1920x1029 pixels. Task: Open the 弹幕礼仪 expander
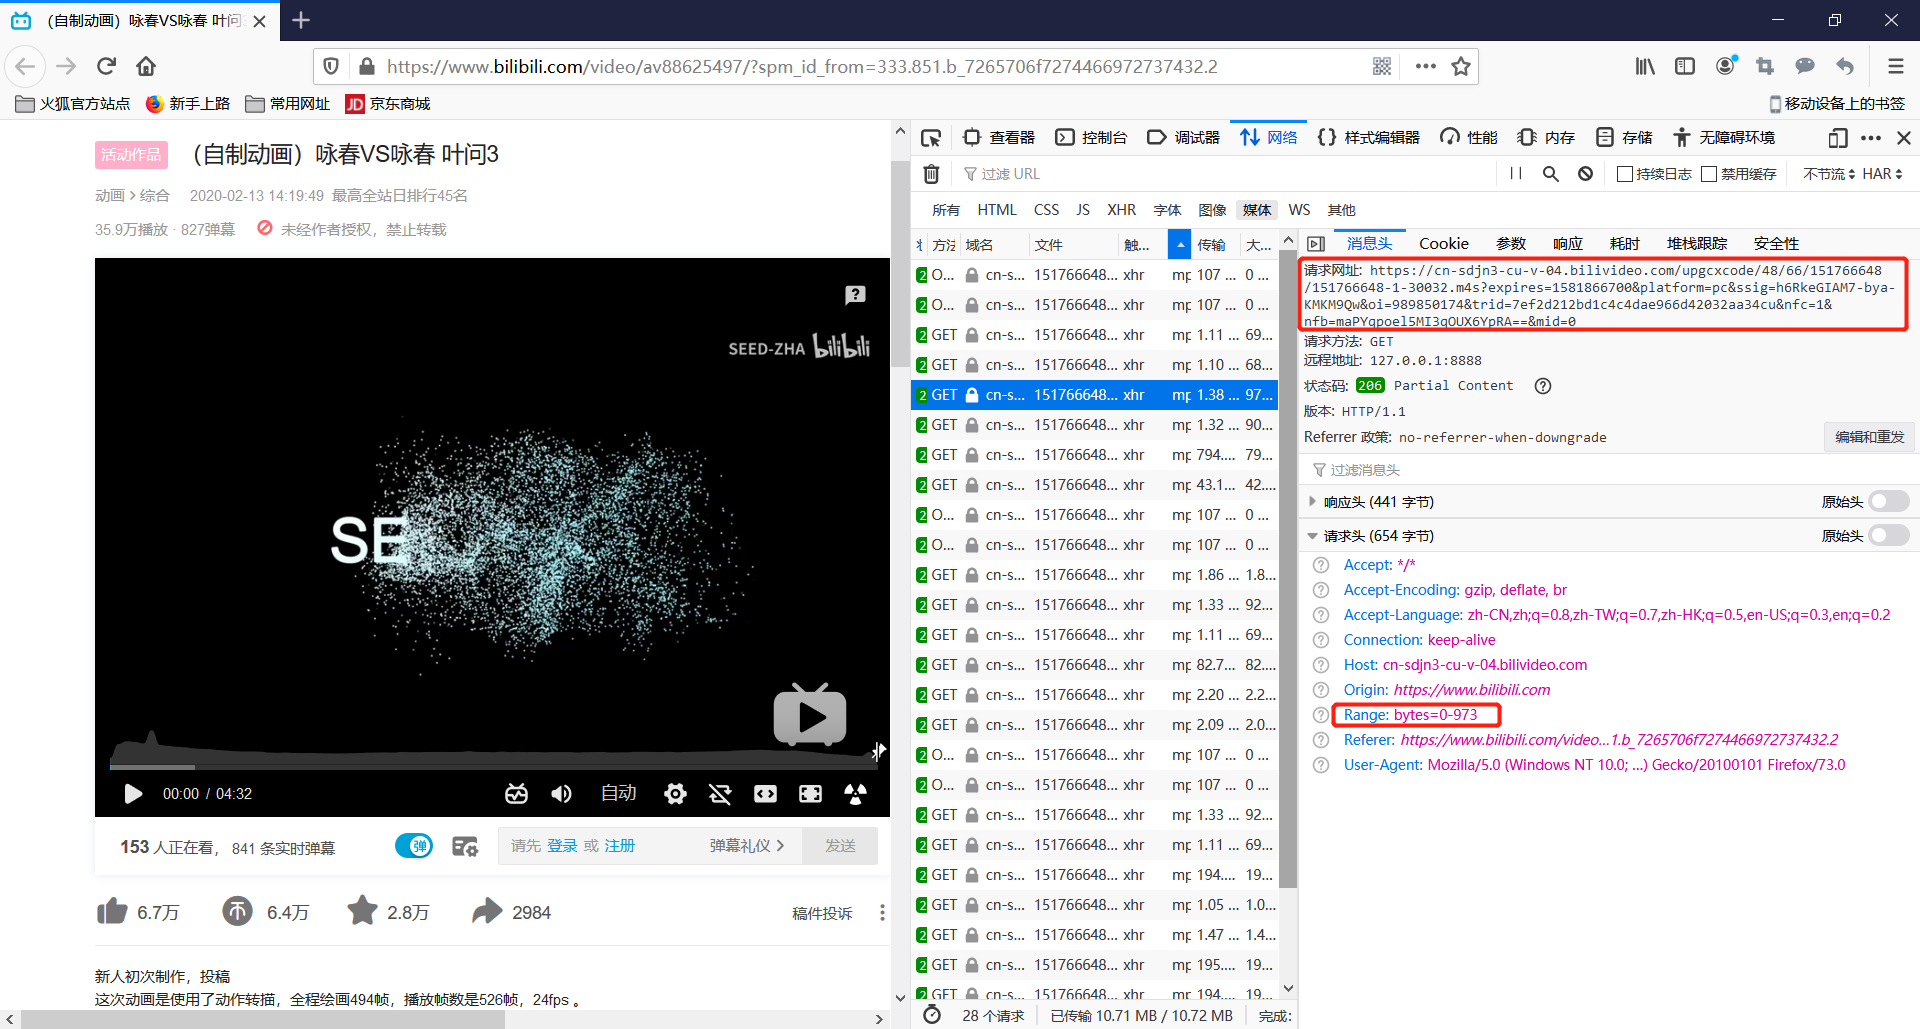click(x=747, y=846)
